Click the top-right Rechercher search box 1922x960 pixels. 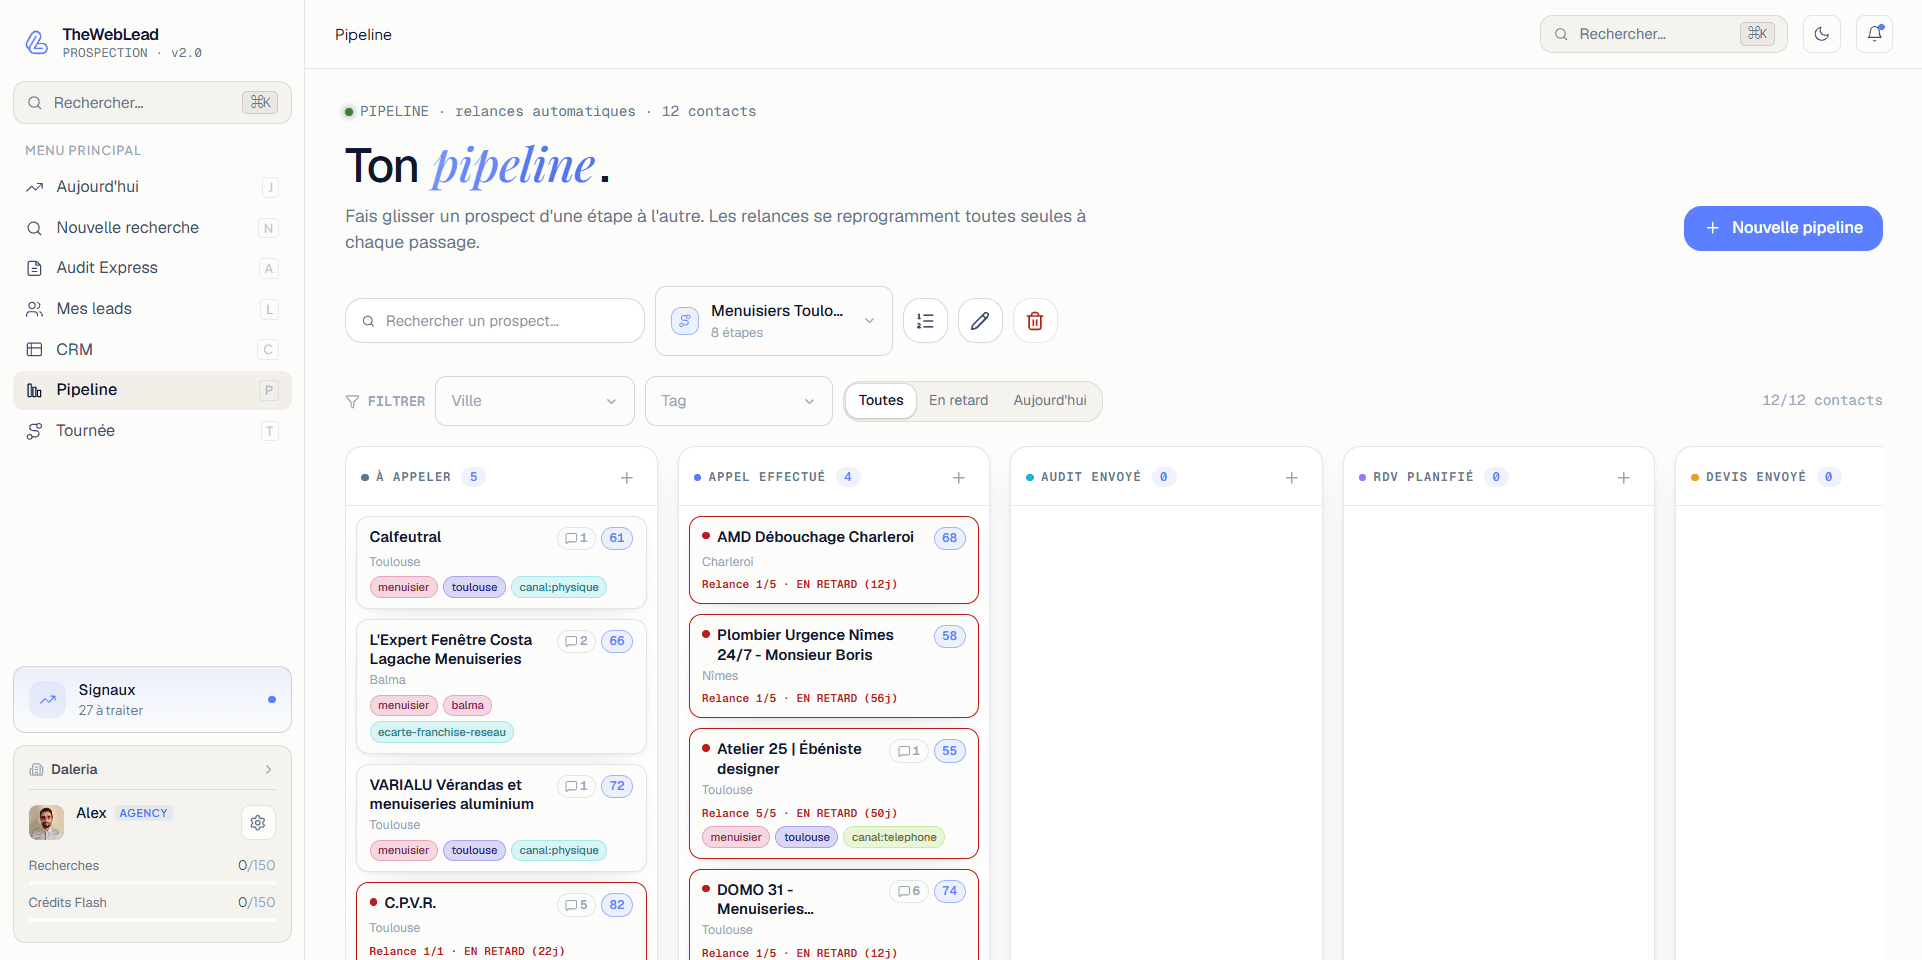coord(1664,34)
